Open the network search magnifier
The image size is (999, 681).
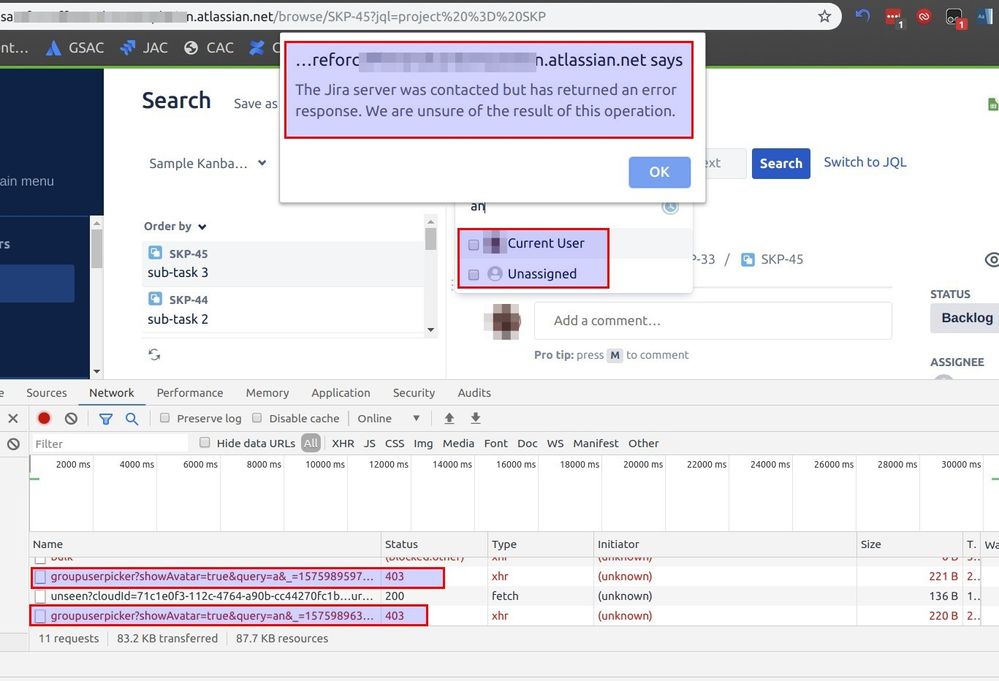click(131, 419)
